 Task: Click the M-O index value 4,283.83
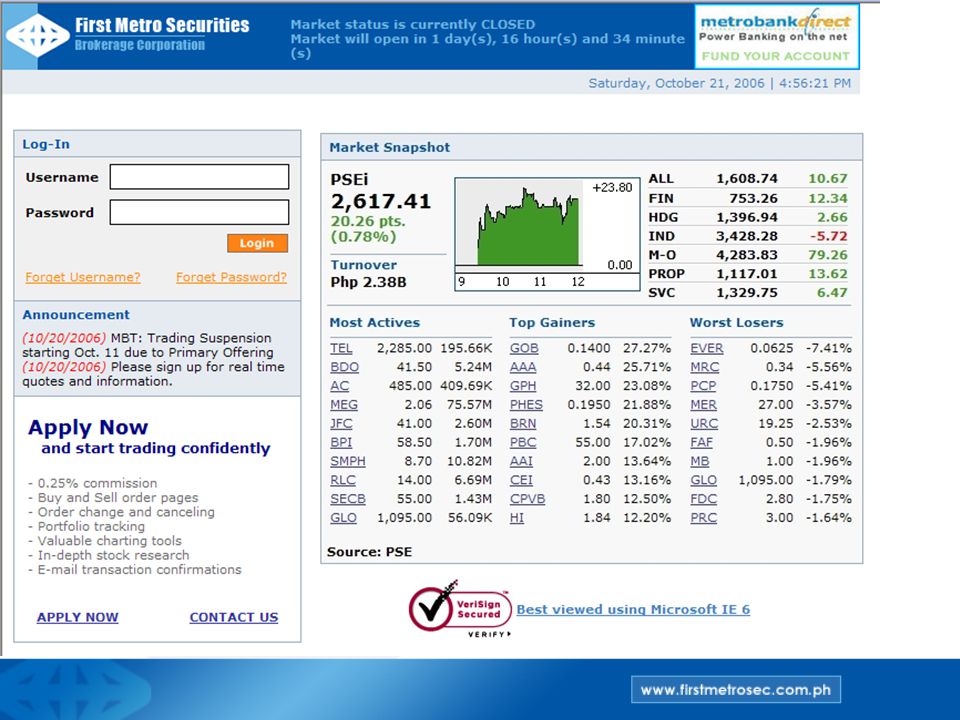point(747,255)
